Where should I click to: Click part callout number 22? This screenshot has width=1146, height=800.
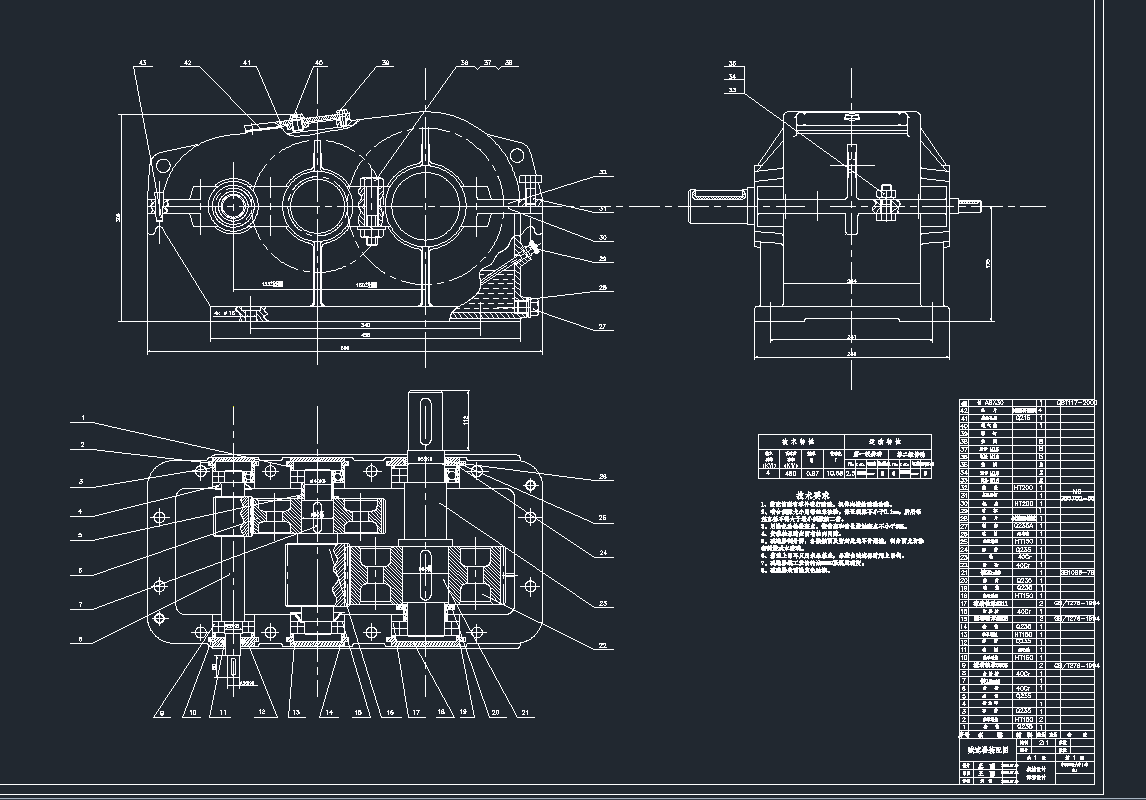coord(603,646)
